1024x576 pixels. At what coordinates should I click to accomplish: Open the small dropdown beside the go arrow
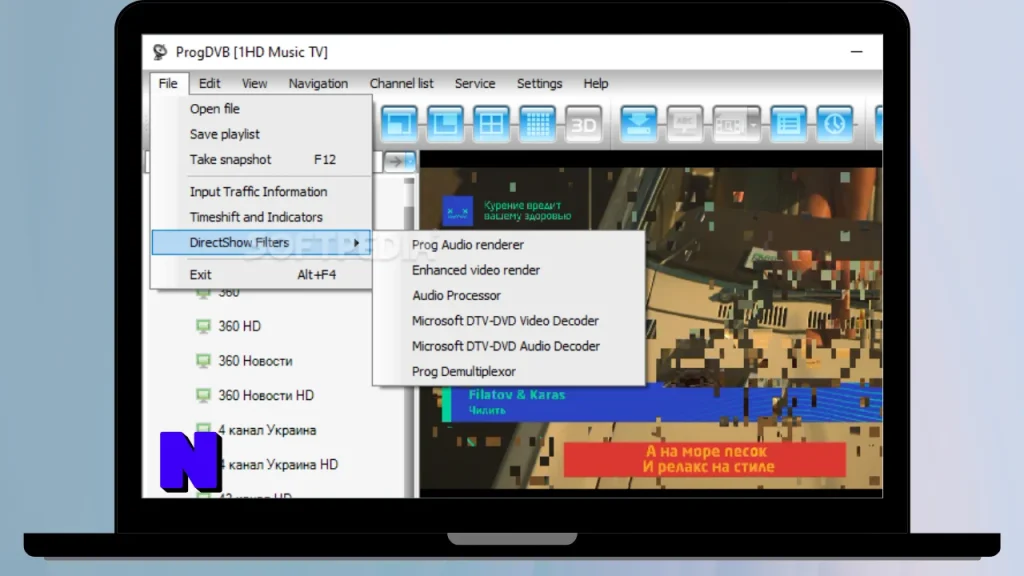[x=410, y=161]
